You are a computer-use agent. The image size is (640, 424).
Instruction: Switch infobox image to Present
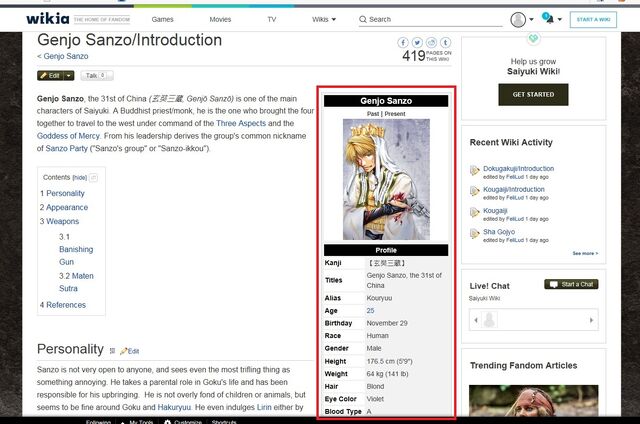point(395,114)
